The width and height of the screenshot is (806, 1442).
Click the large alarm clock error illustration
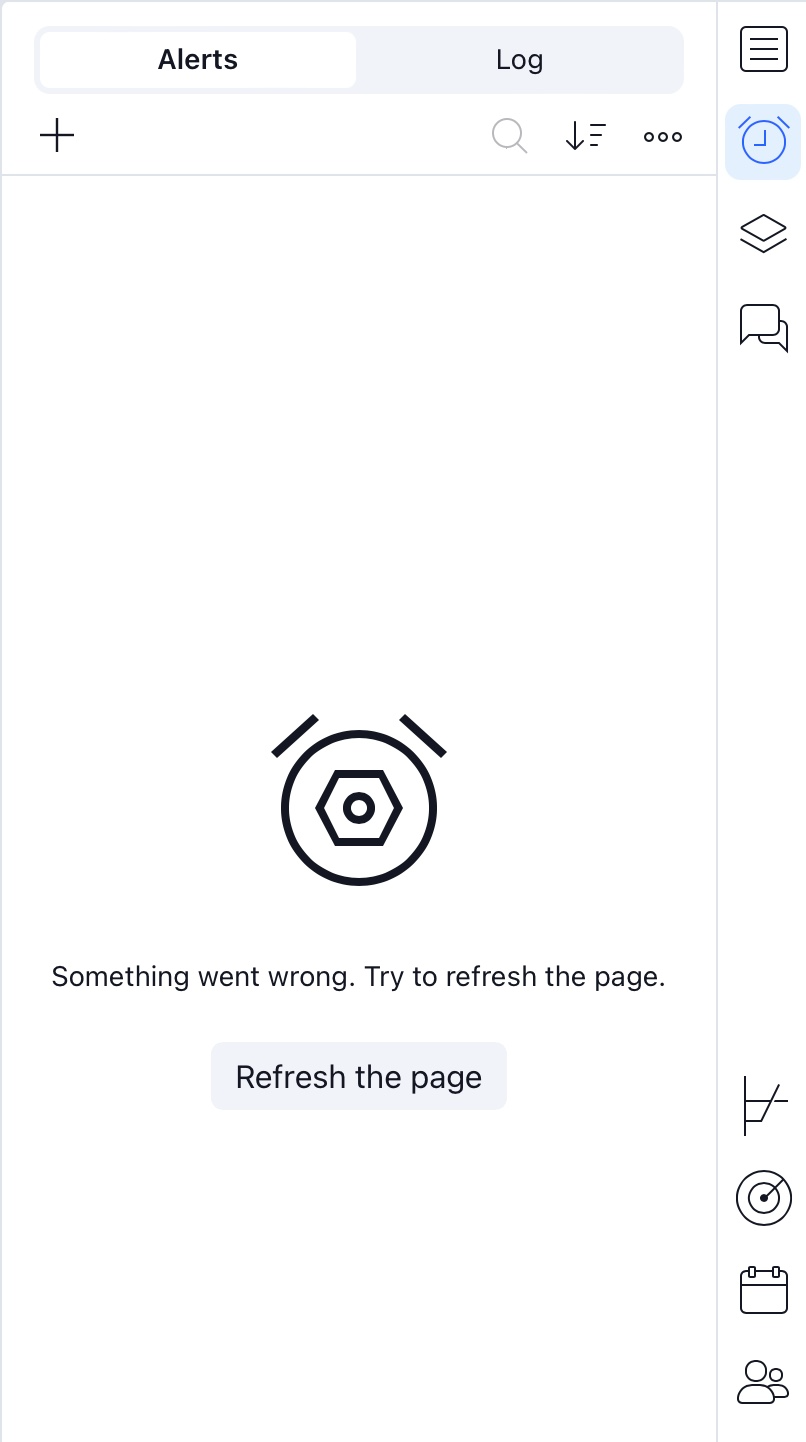tap(359, 800)
